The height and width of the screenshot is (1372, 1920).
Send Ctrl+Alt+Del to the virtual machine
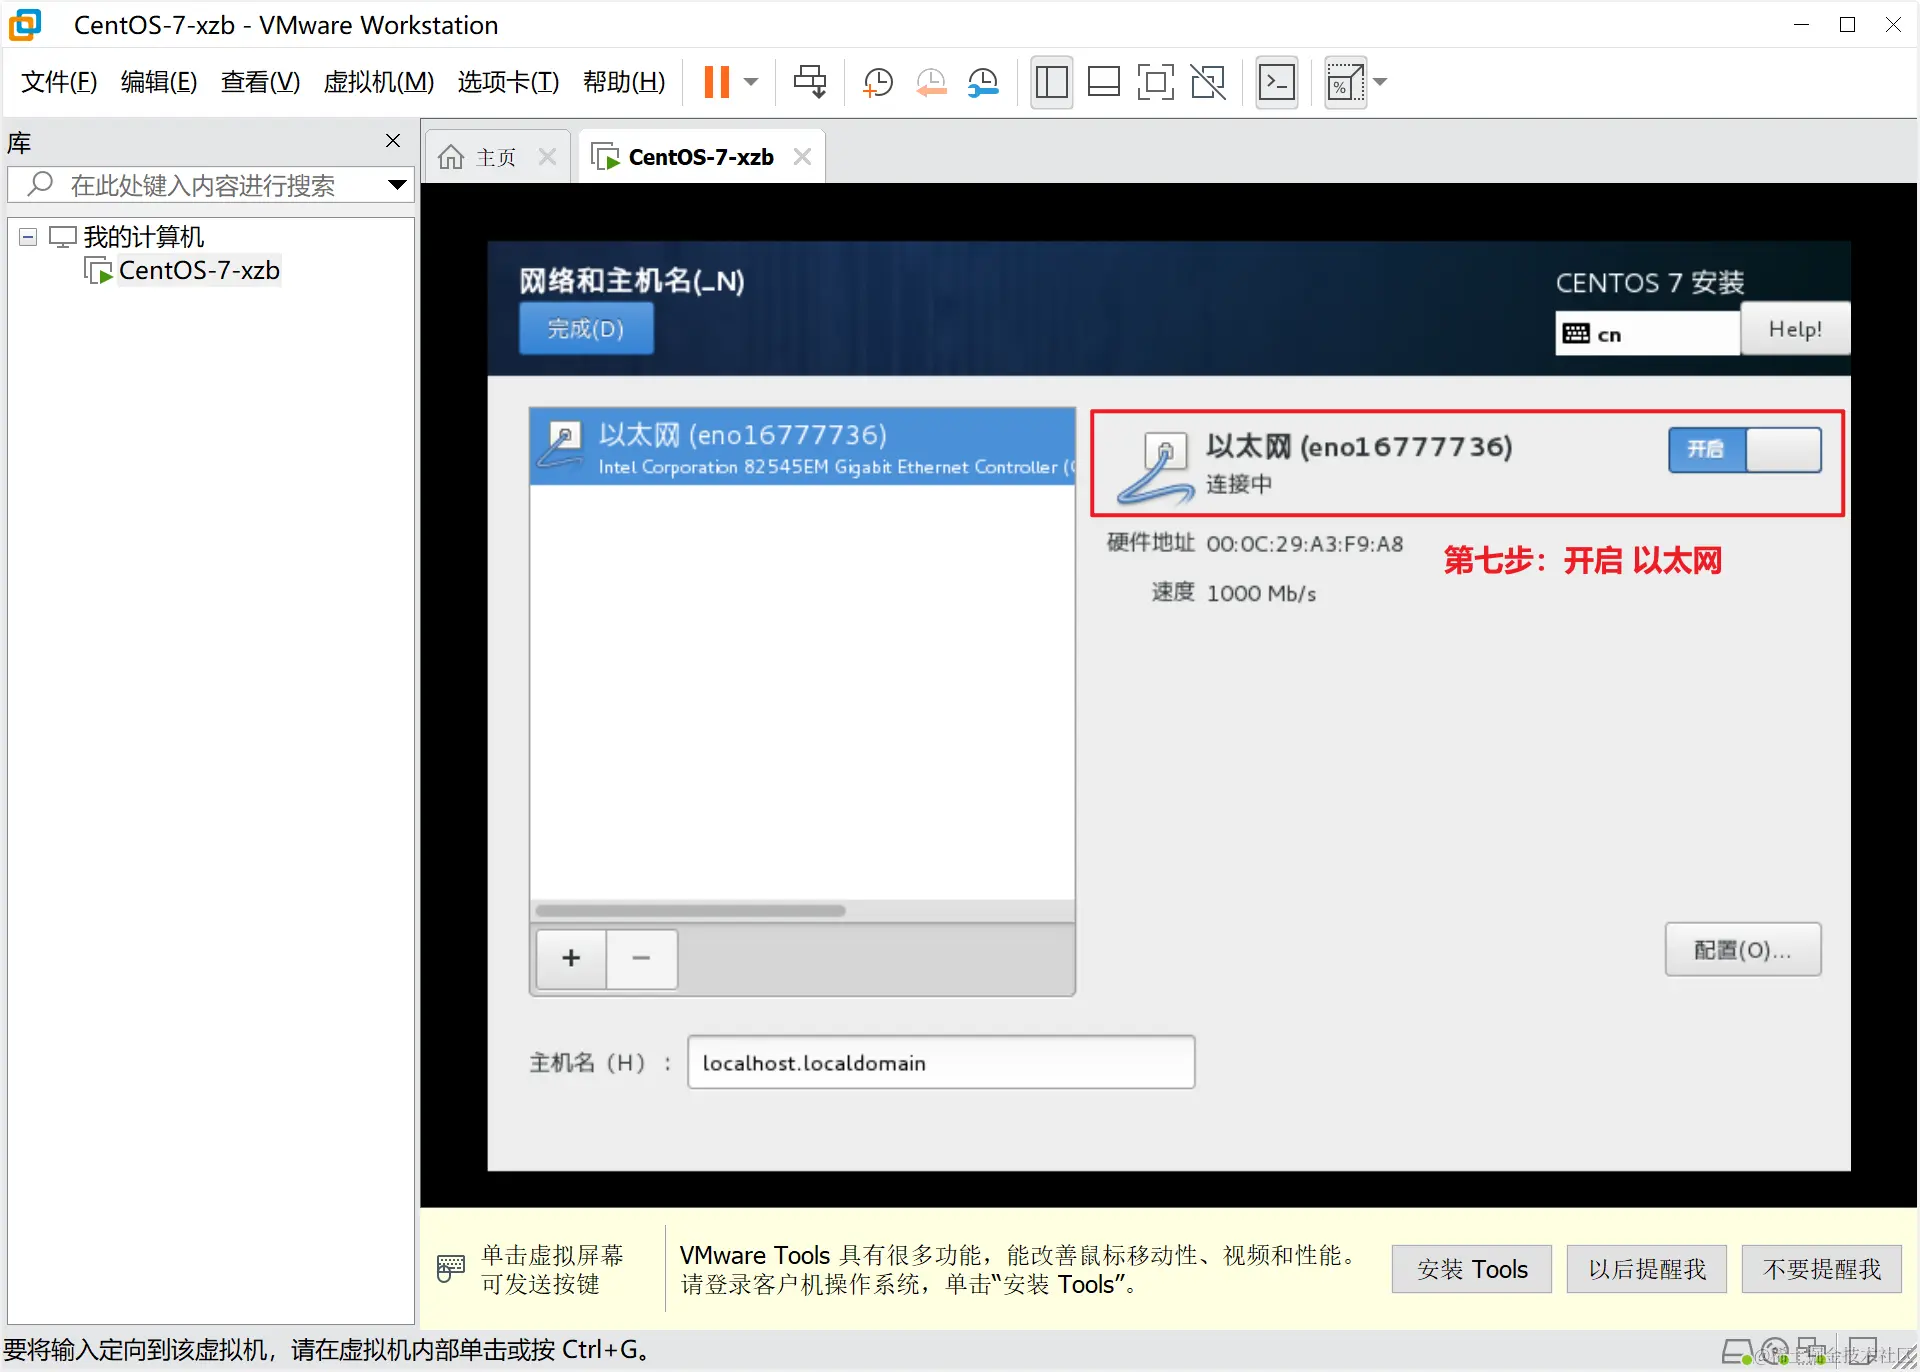[x=810, y=82]
